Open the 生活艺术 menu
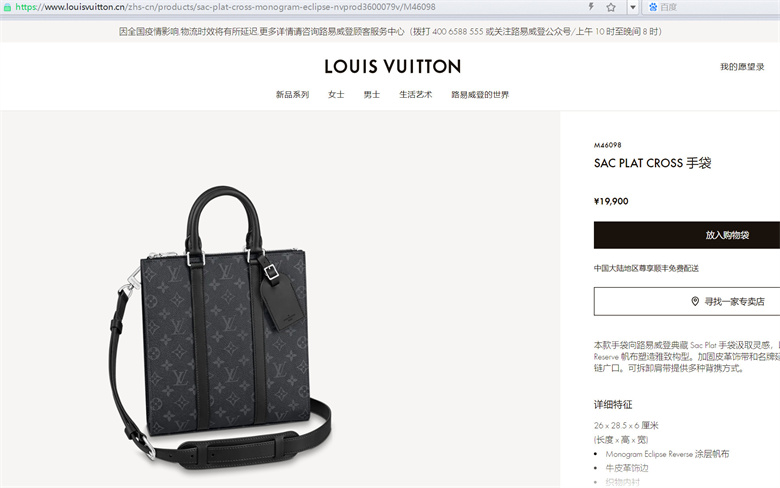 [x=415, y=95]
